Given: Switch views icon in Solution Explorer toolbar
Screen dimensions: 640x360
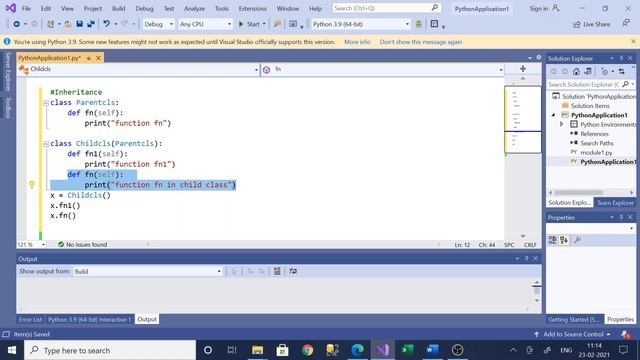Looking at the screenshot, I should [588, 71].
